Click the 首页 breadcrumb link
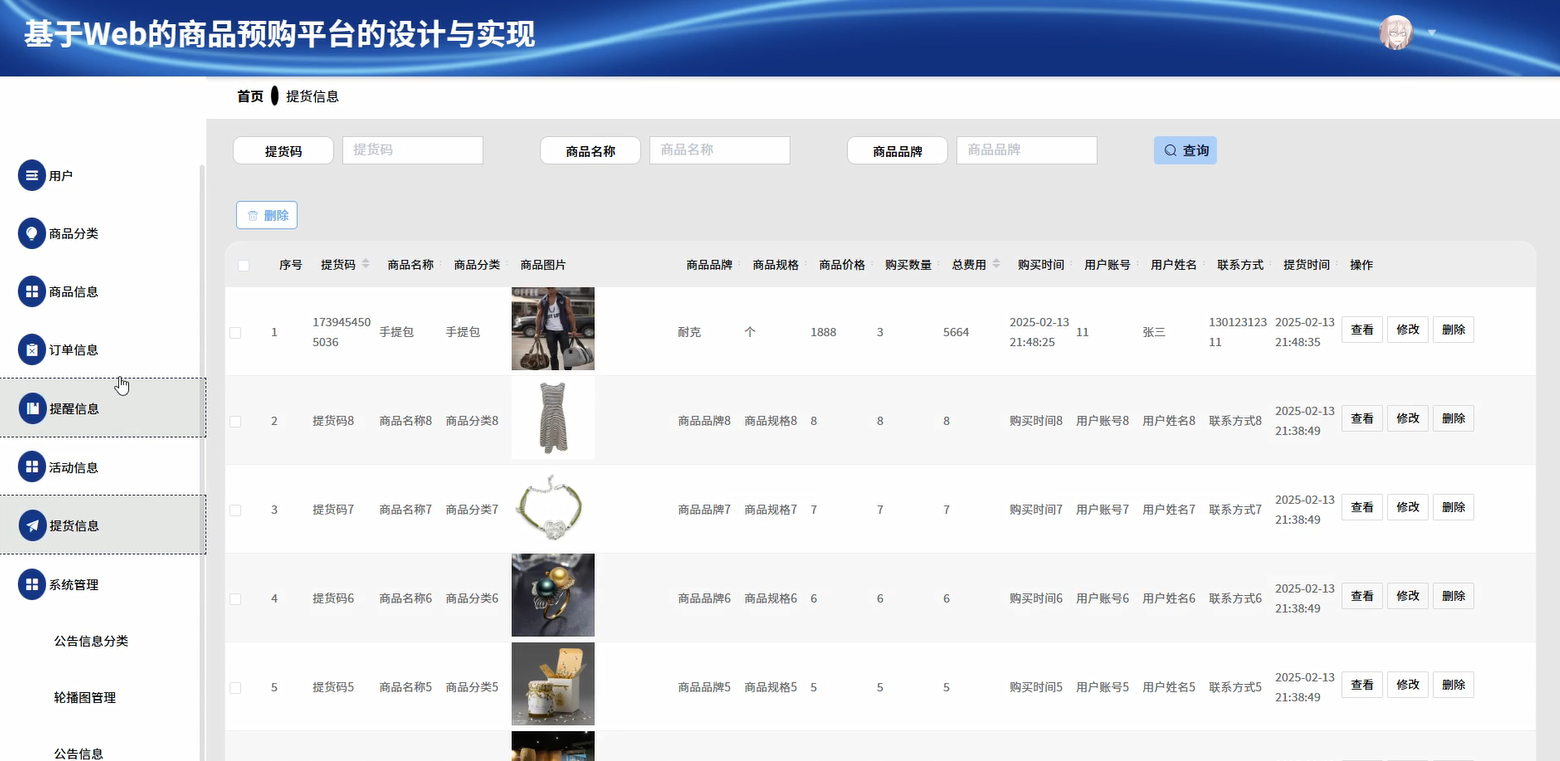The image size is (1560, 761). click(250, 96)
